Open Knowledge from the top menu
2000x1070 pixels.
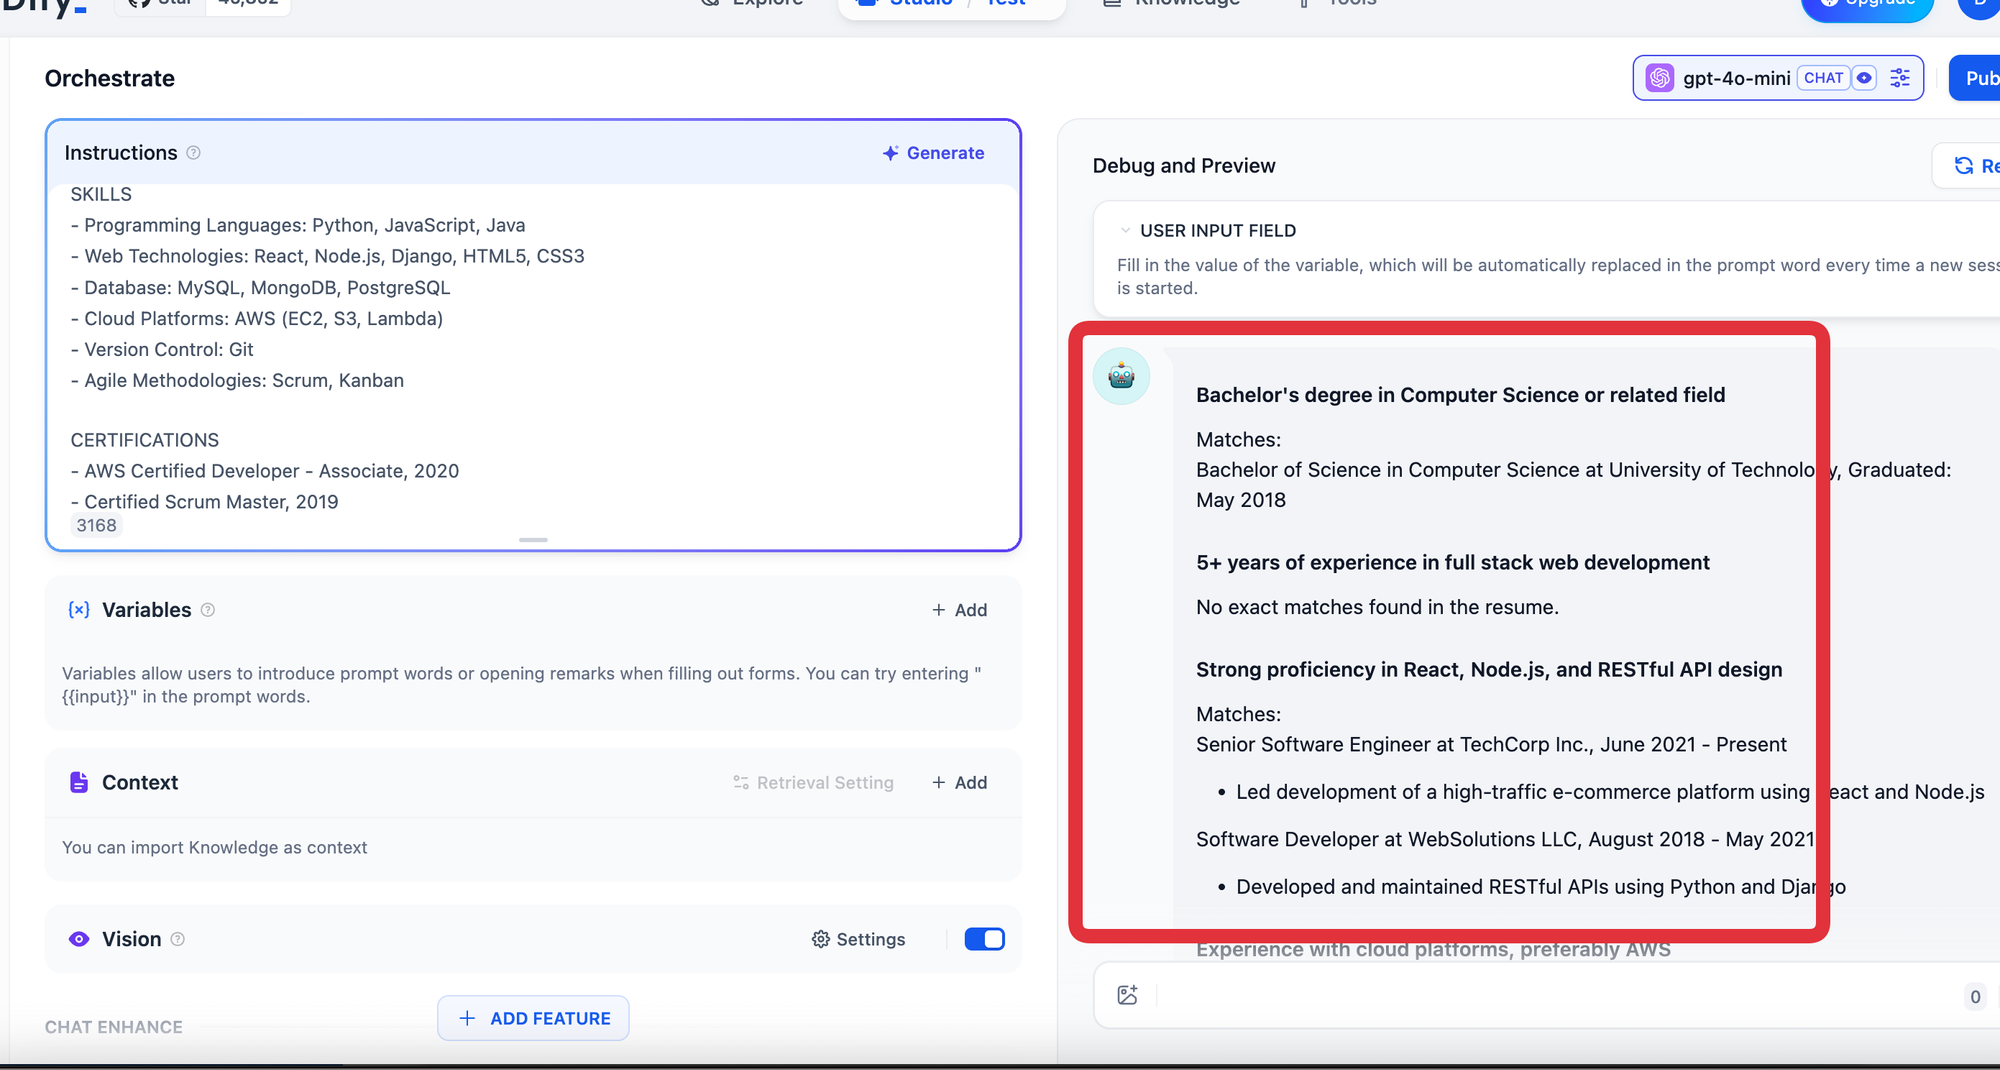[x=1170, y=3]
